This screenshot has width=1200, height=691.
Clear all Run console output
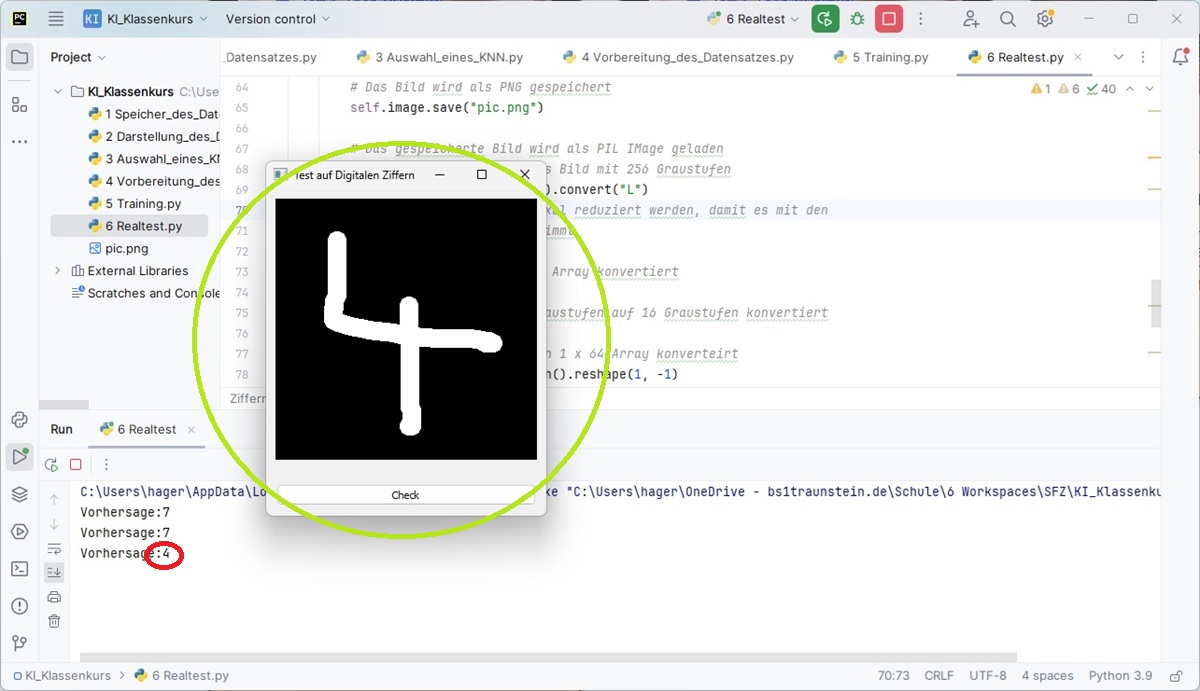54,621
